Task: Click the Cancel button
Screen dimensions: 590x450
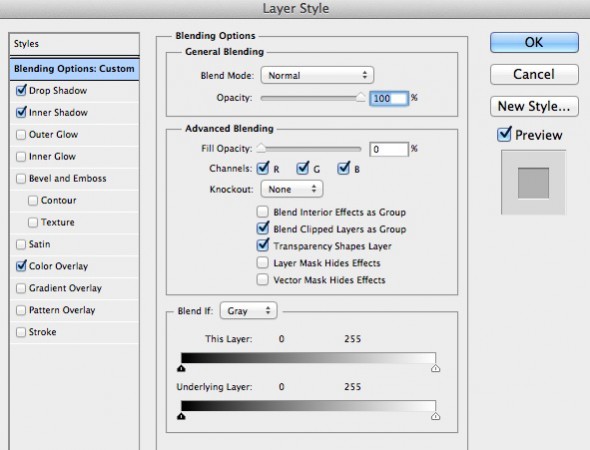Action: click(534, 74)
